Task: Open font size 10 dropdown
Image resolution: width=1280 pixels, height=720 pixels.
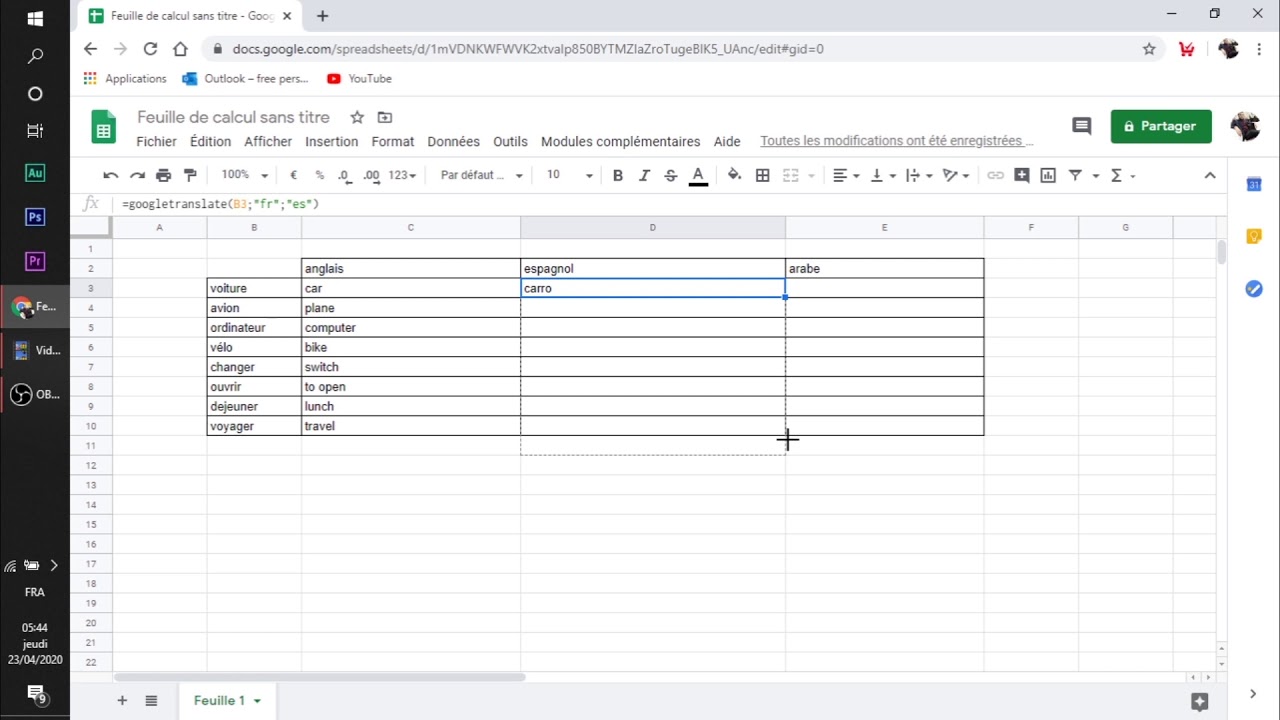Action: coord(569,175)
